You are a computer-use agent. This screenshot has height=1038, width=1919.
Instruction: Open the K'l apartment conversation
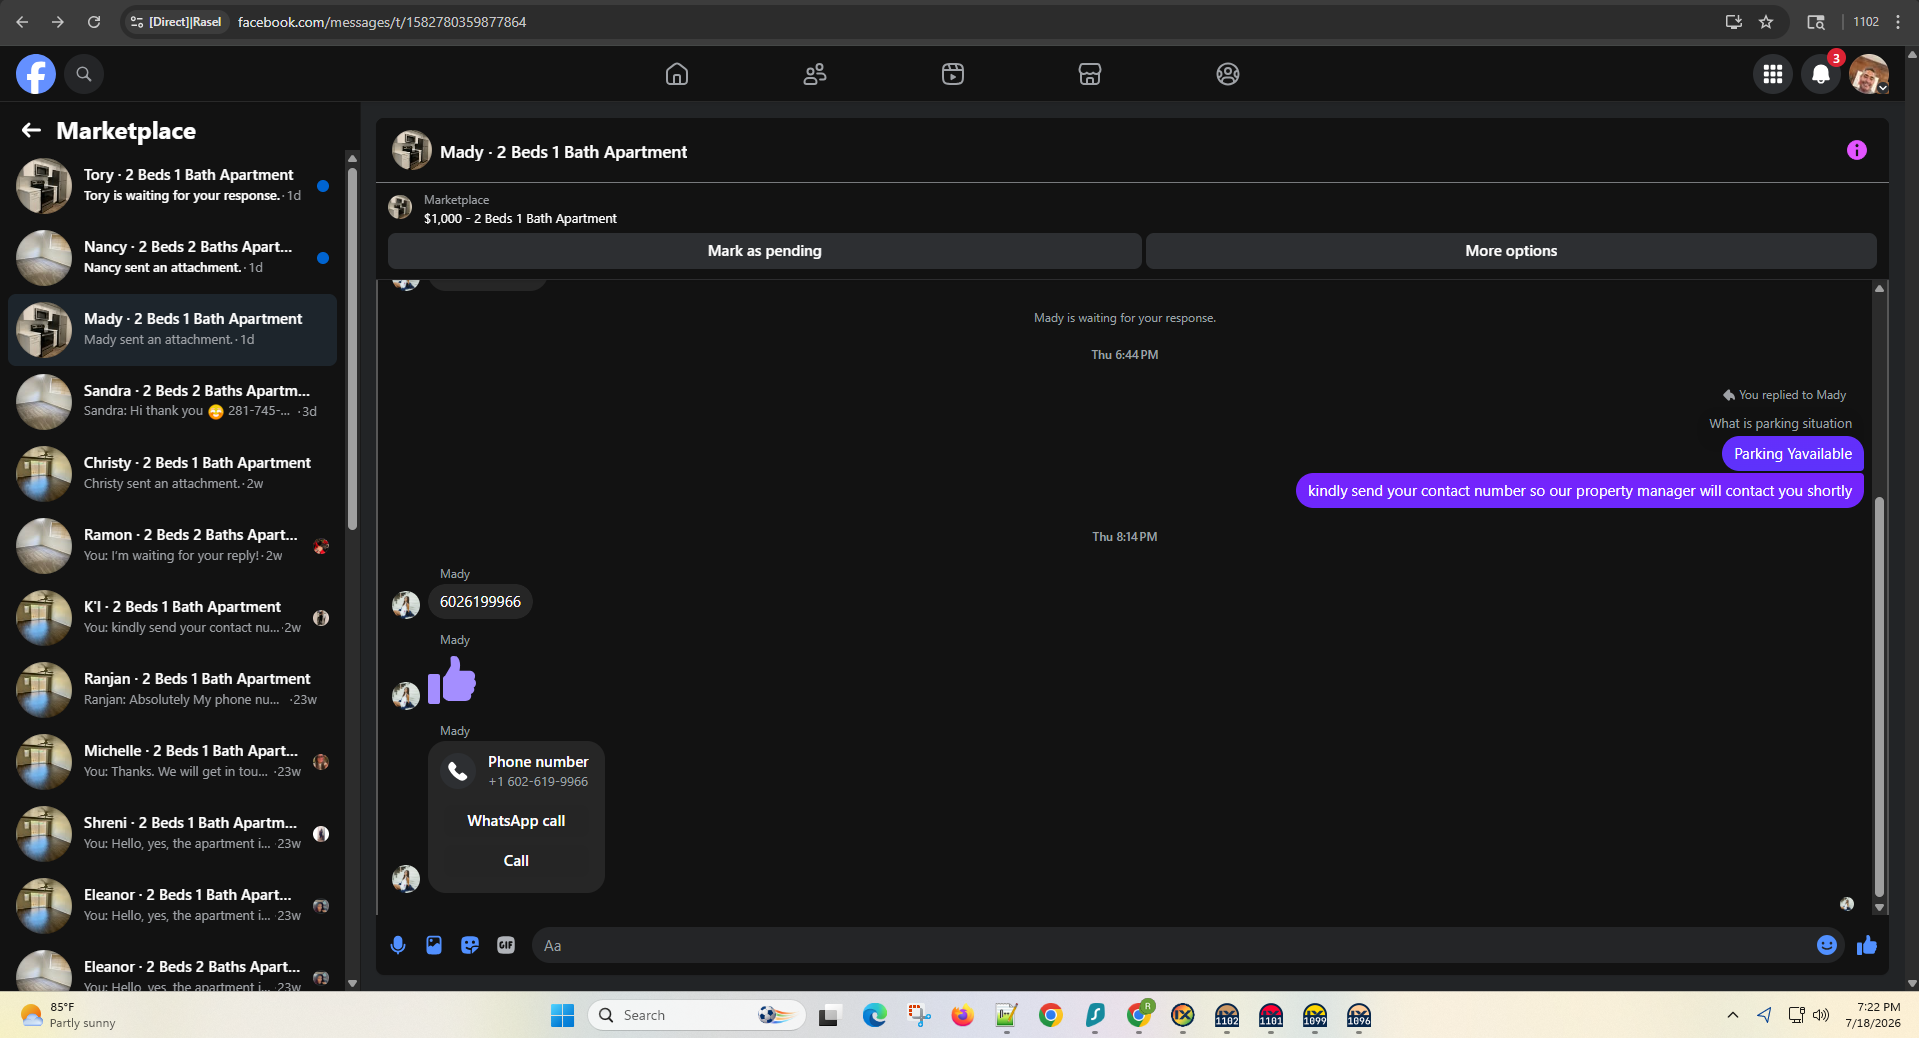tap(172, 618)
